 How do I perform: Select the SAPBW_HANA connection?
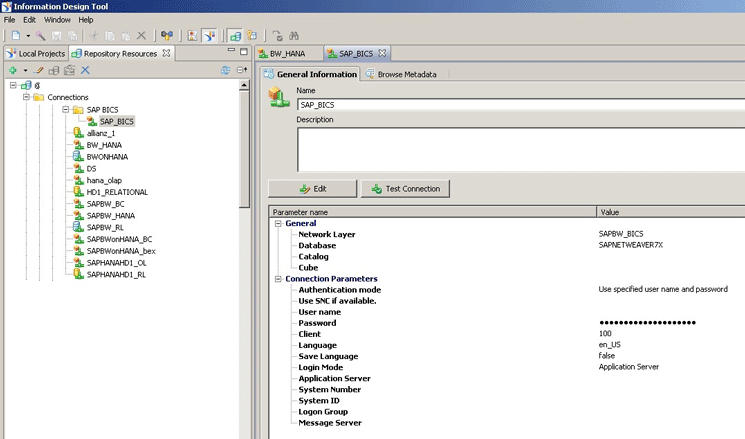tap(111, 216)
